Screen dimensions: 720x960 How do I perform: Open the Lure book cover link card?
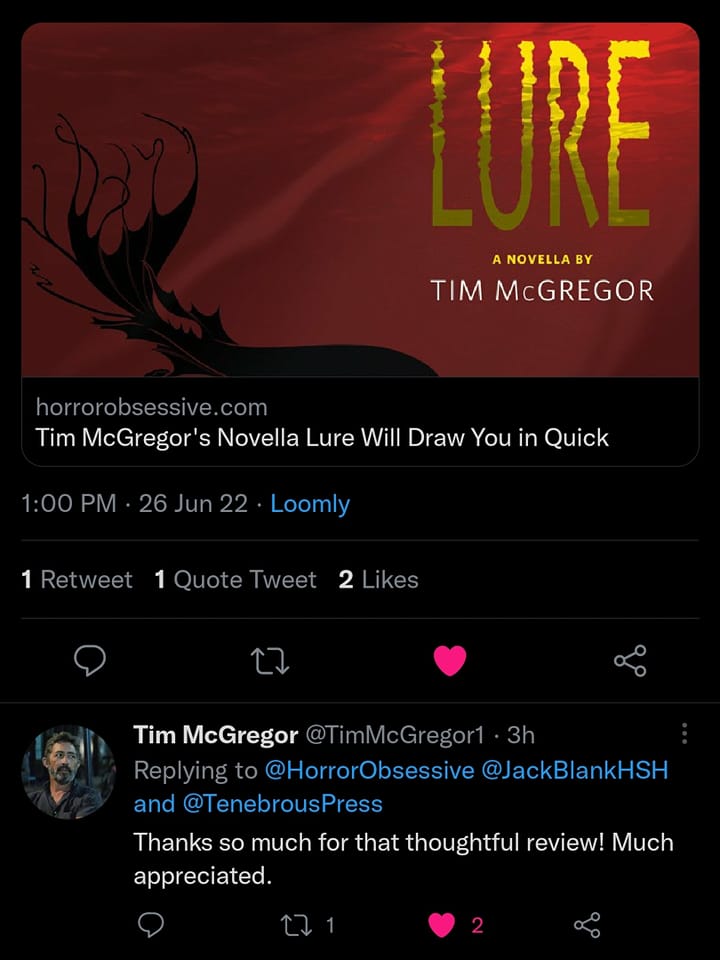coord(360,200)
